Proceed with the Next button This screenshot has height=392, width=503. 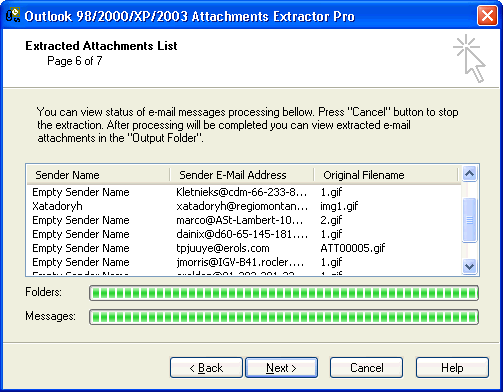tap(281, 368)
